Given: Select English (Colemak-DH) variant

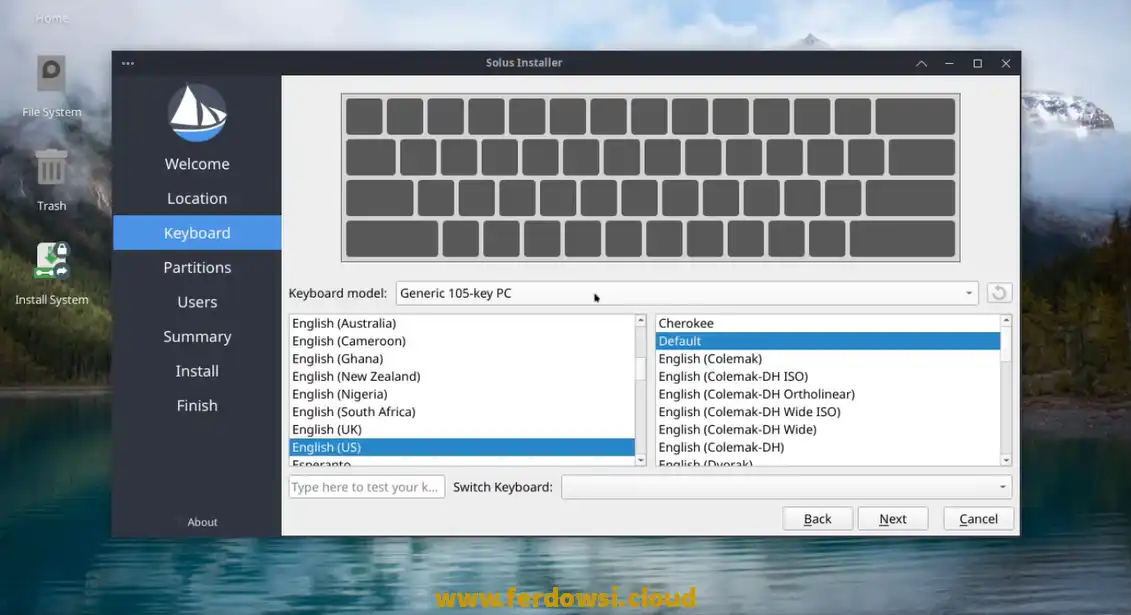Looking at the screenshot, I should (x=827, y=447).
